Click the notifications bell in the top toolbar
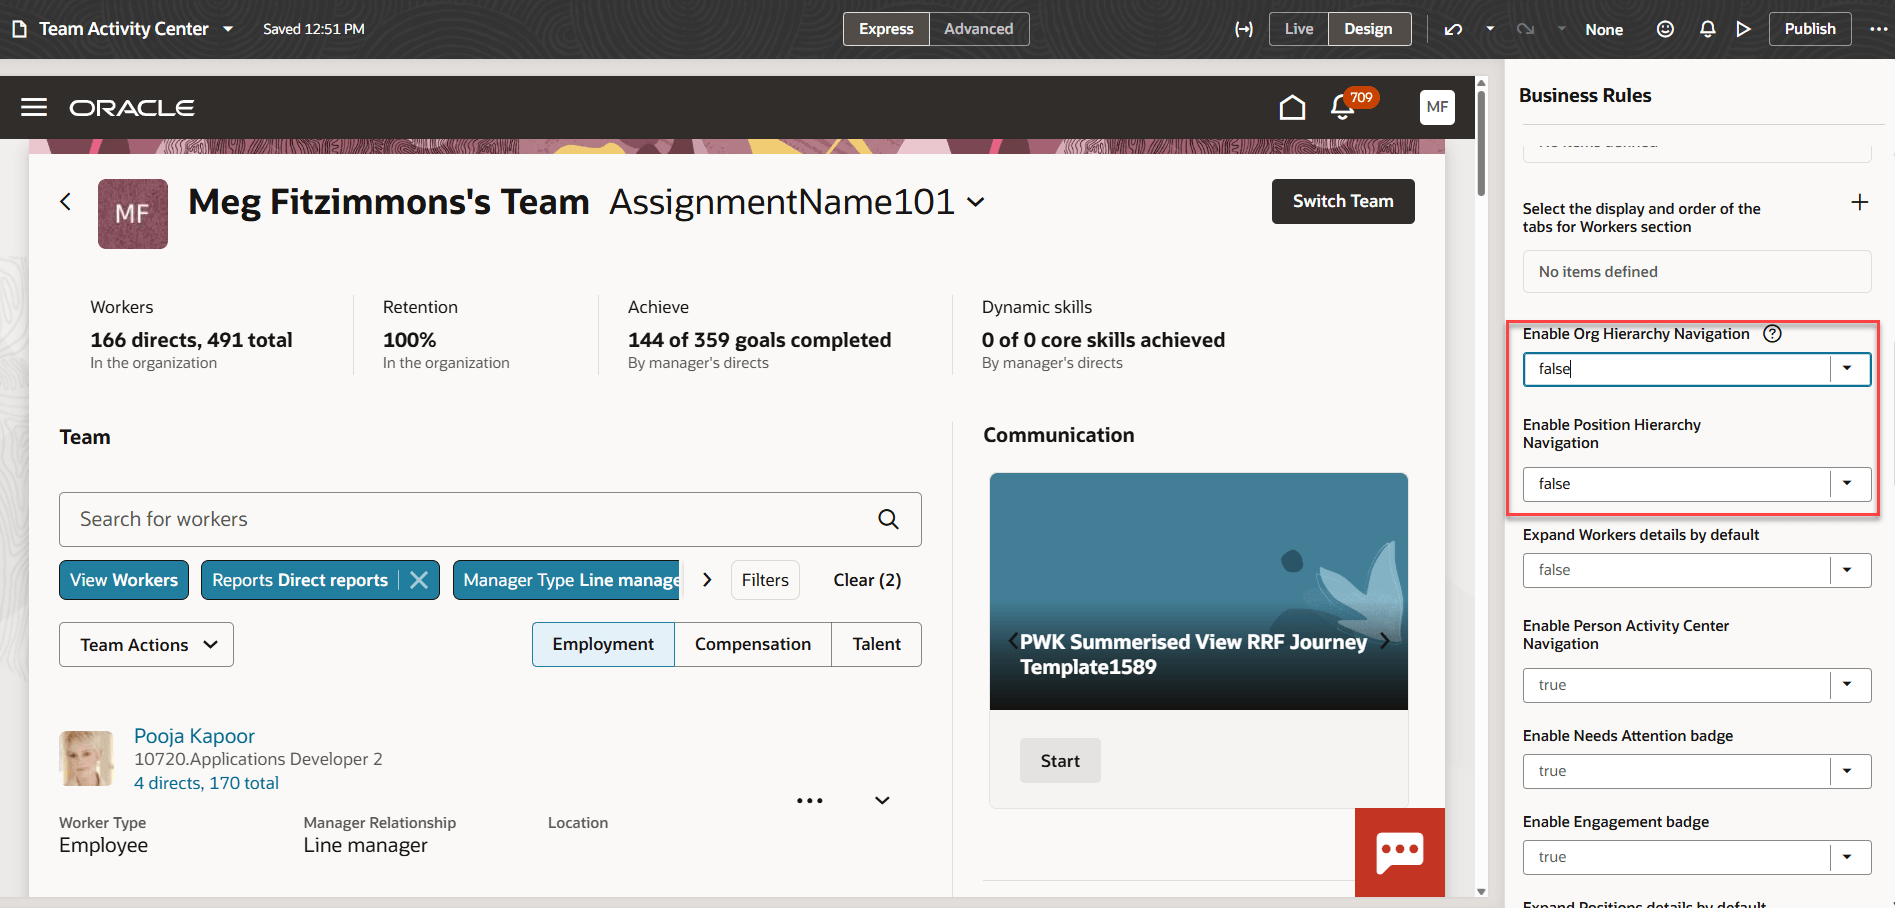 point(1707,29)
